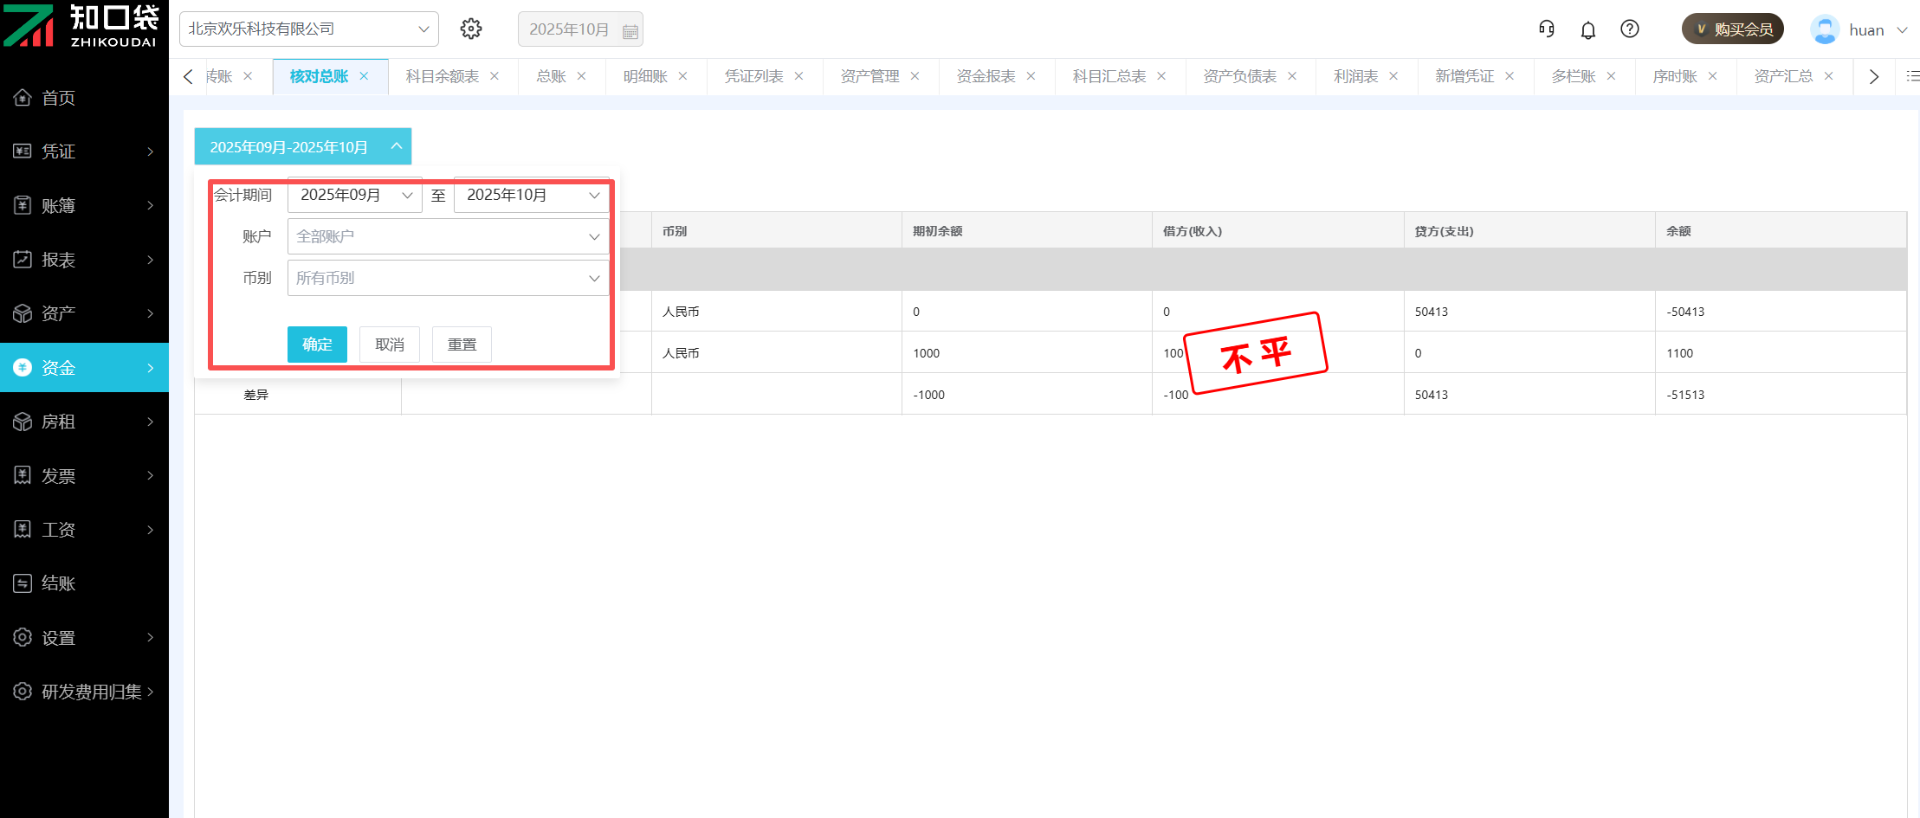The width and height of the screenshot is (1920, 818).
Task: Open the customer service headset icon
Action: [x=1546, y=29]
